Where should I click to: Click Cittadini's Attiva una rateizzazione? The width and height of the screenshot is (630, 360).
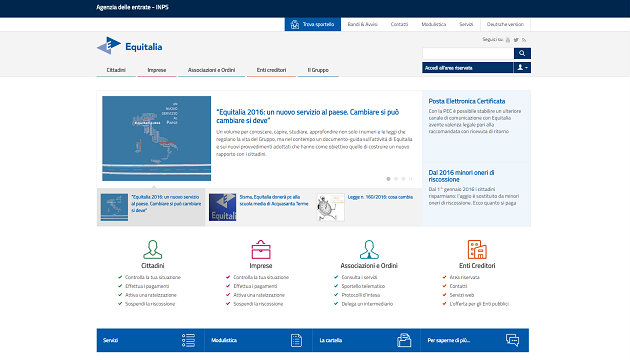(x=151, y=295)
